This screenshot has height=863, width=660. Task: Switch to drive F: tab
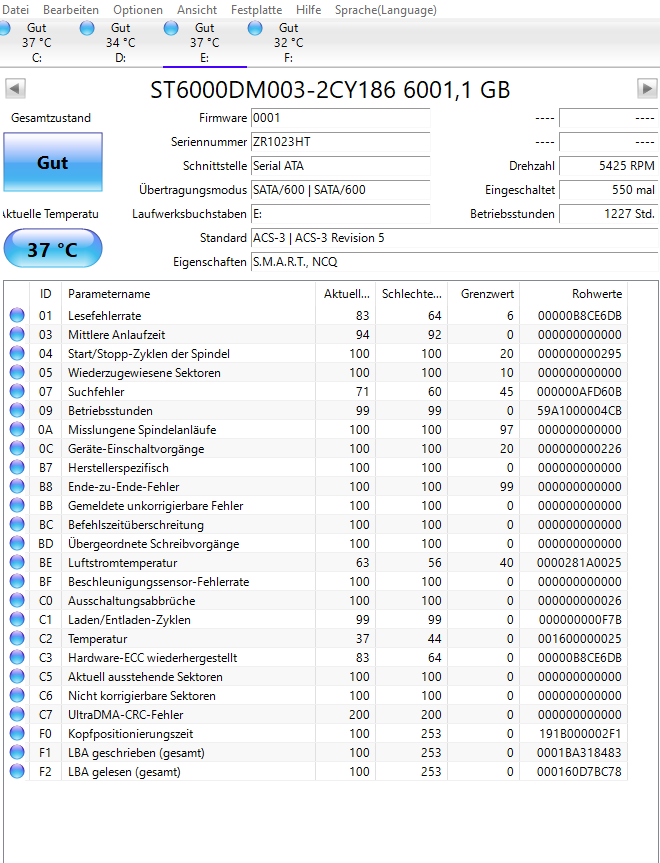[x=288, y=42]
